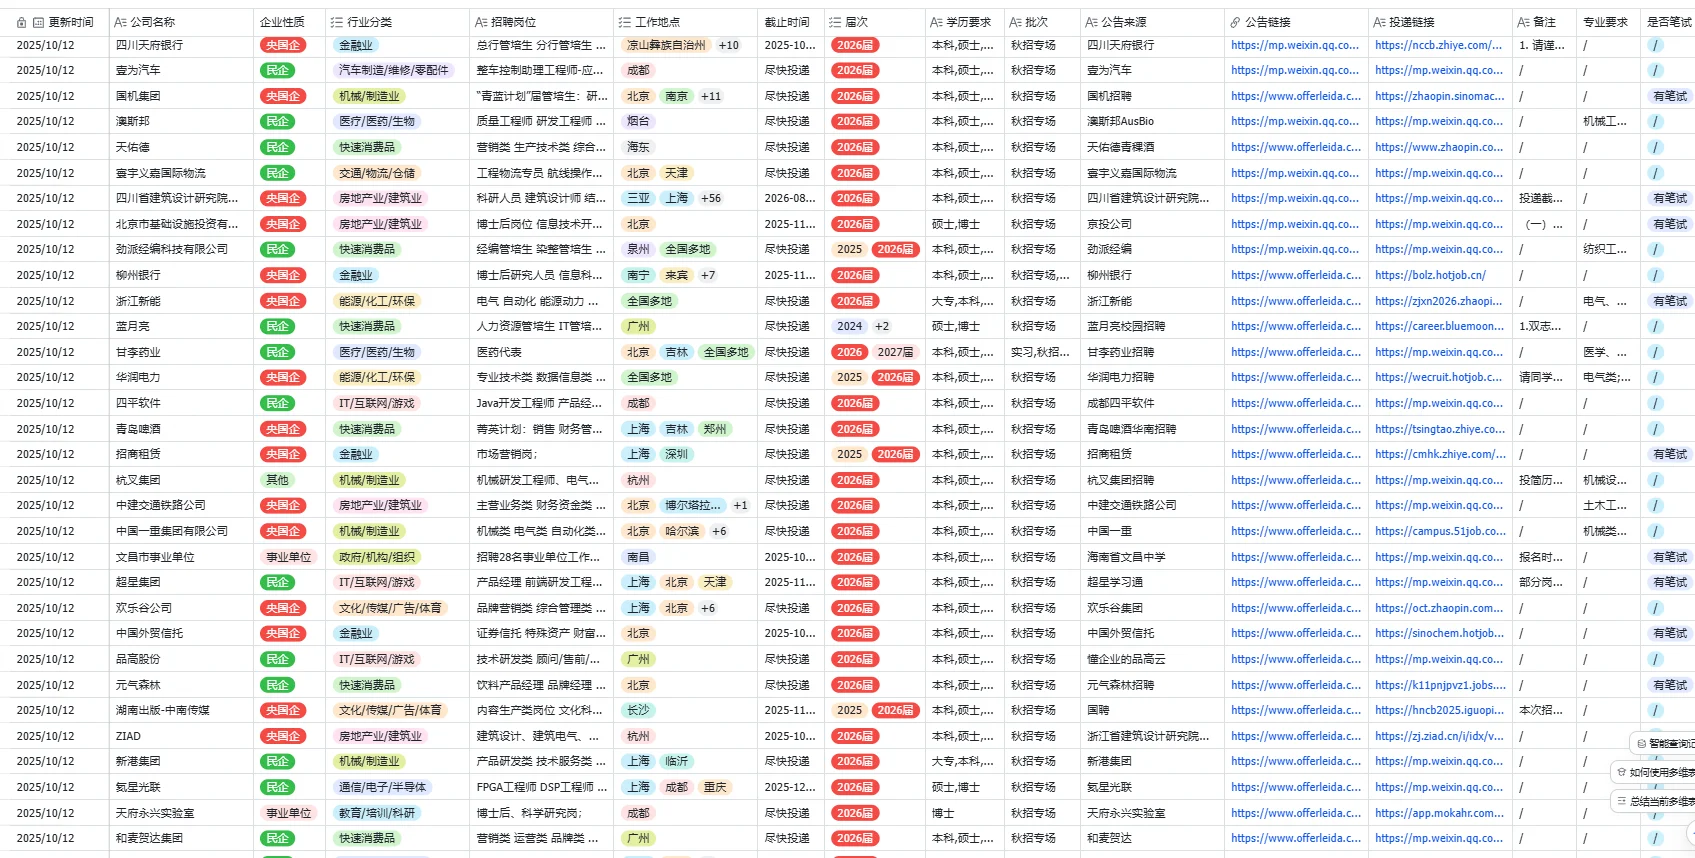The width and height of the screenshot is (1695, 858).
Task: Select the 医药代表 position cell
Action: [541, 352]
